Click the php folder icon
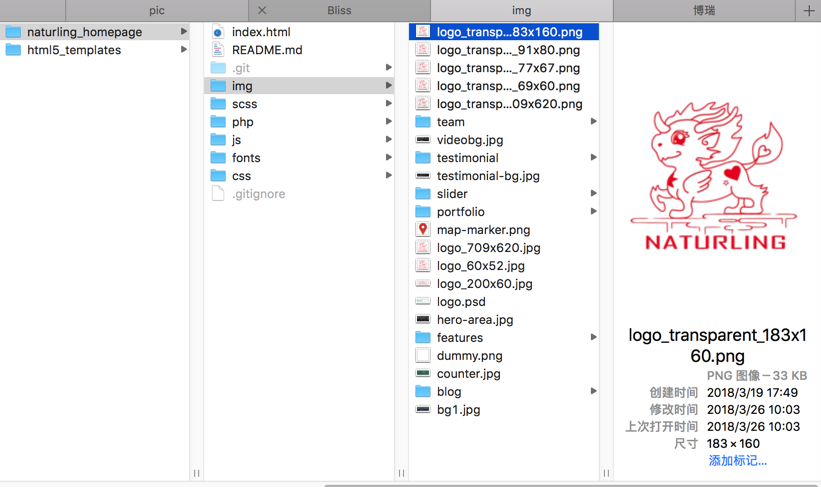Screen dimensions: 821x487 click(218, 121)
